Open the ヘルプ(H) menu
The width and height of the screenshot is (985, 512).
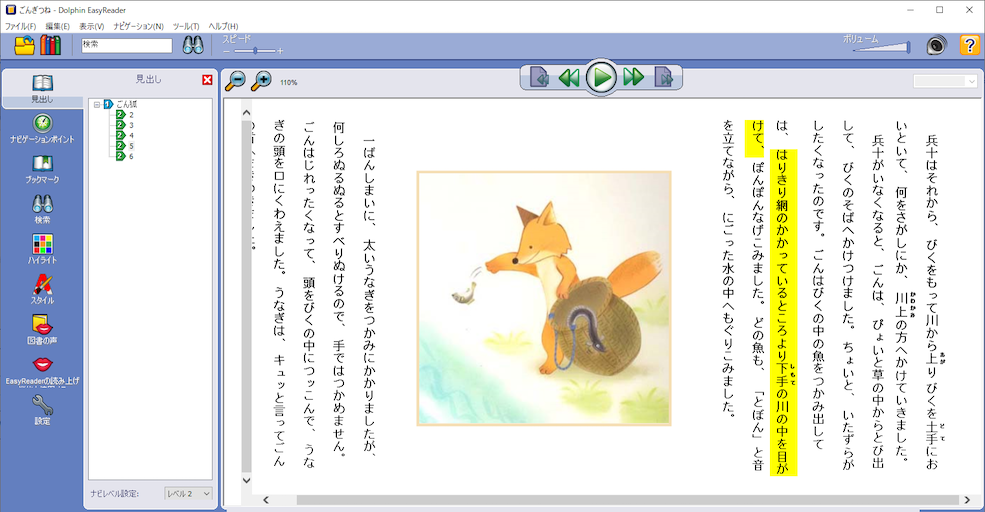223,26
